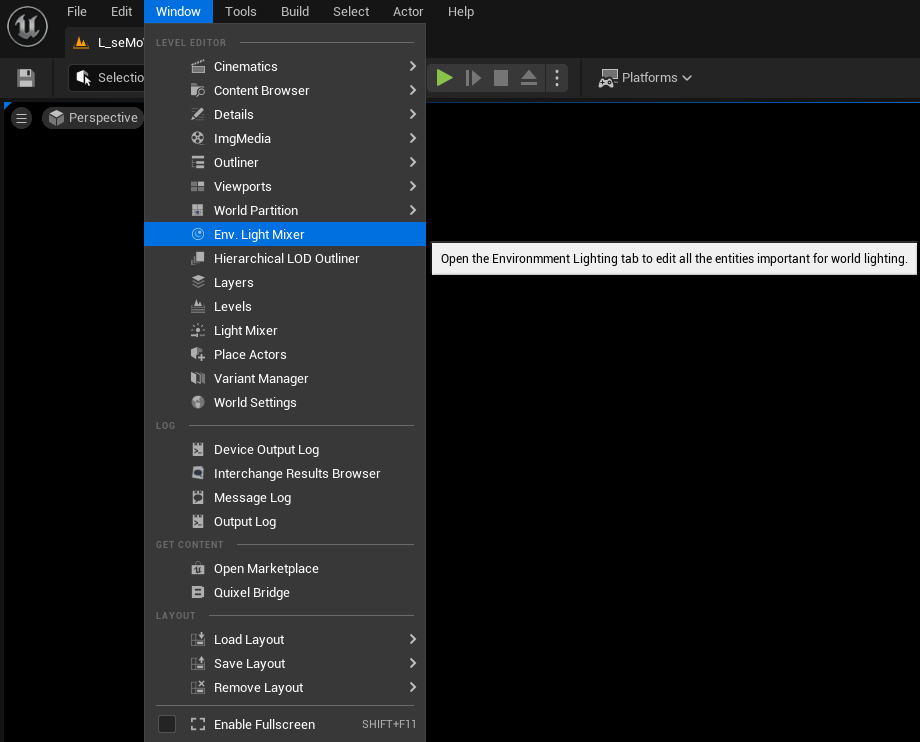Open the Tools menu
Image resolution: width=920 pixels, height=742 pixels.
pyautogui.click(x=241, y=12)
